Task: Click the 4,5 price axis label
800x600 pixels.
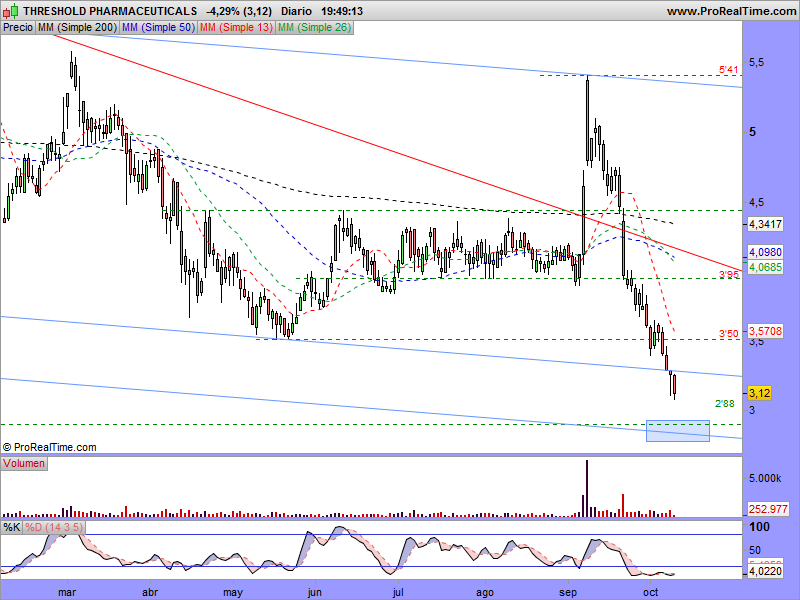Action: (756, 203)
